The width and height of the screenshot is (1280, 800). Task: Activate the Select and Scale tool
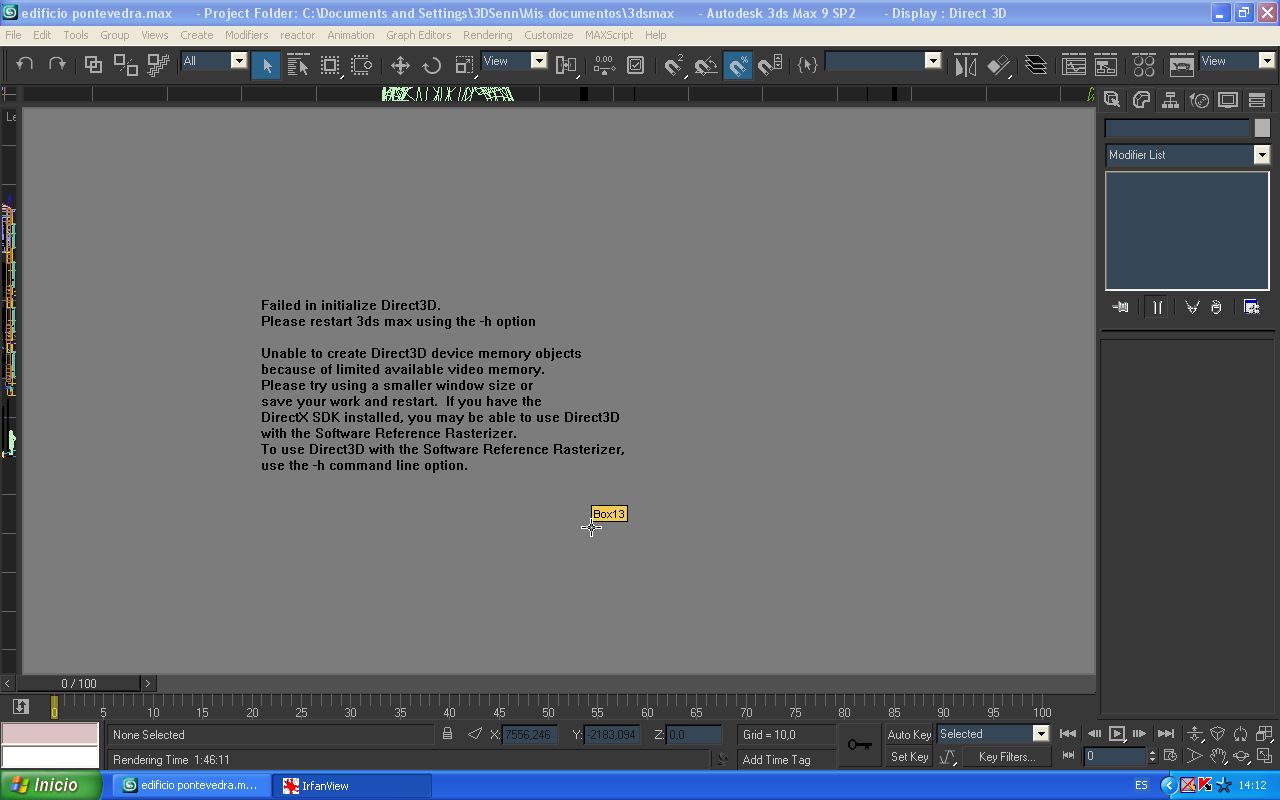(464, 65)
